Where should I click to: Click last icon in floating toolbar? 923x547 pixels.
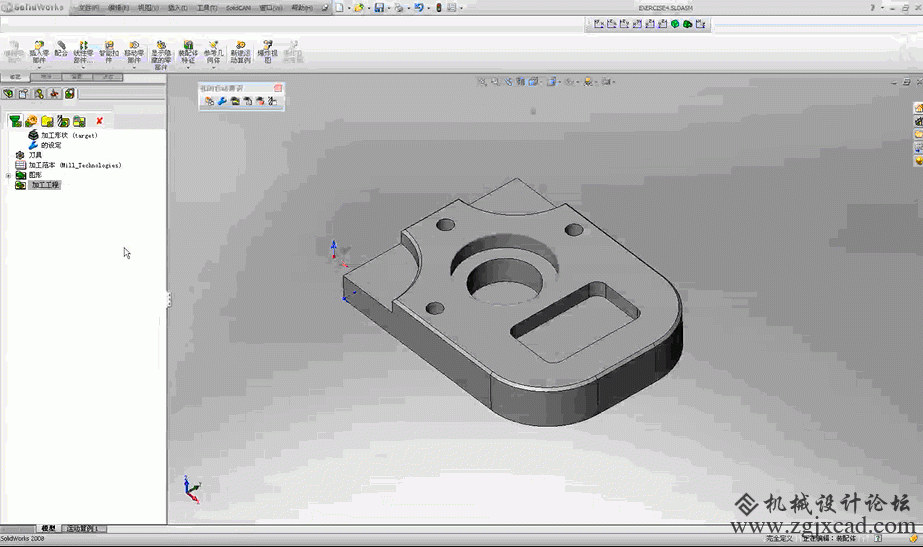click(273, 101)
